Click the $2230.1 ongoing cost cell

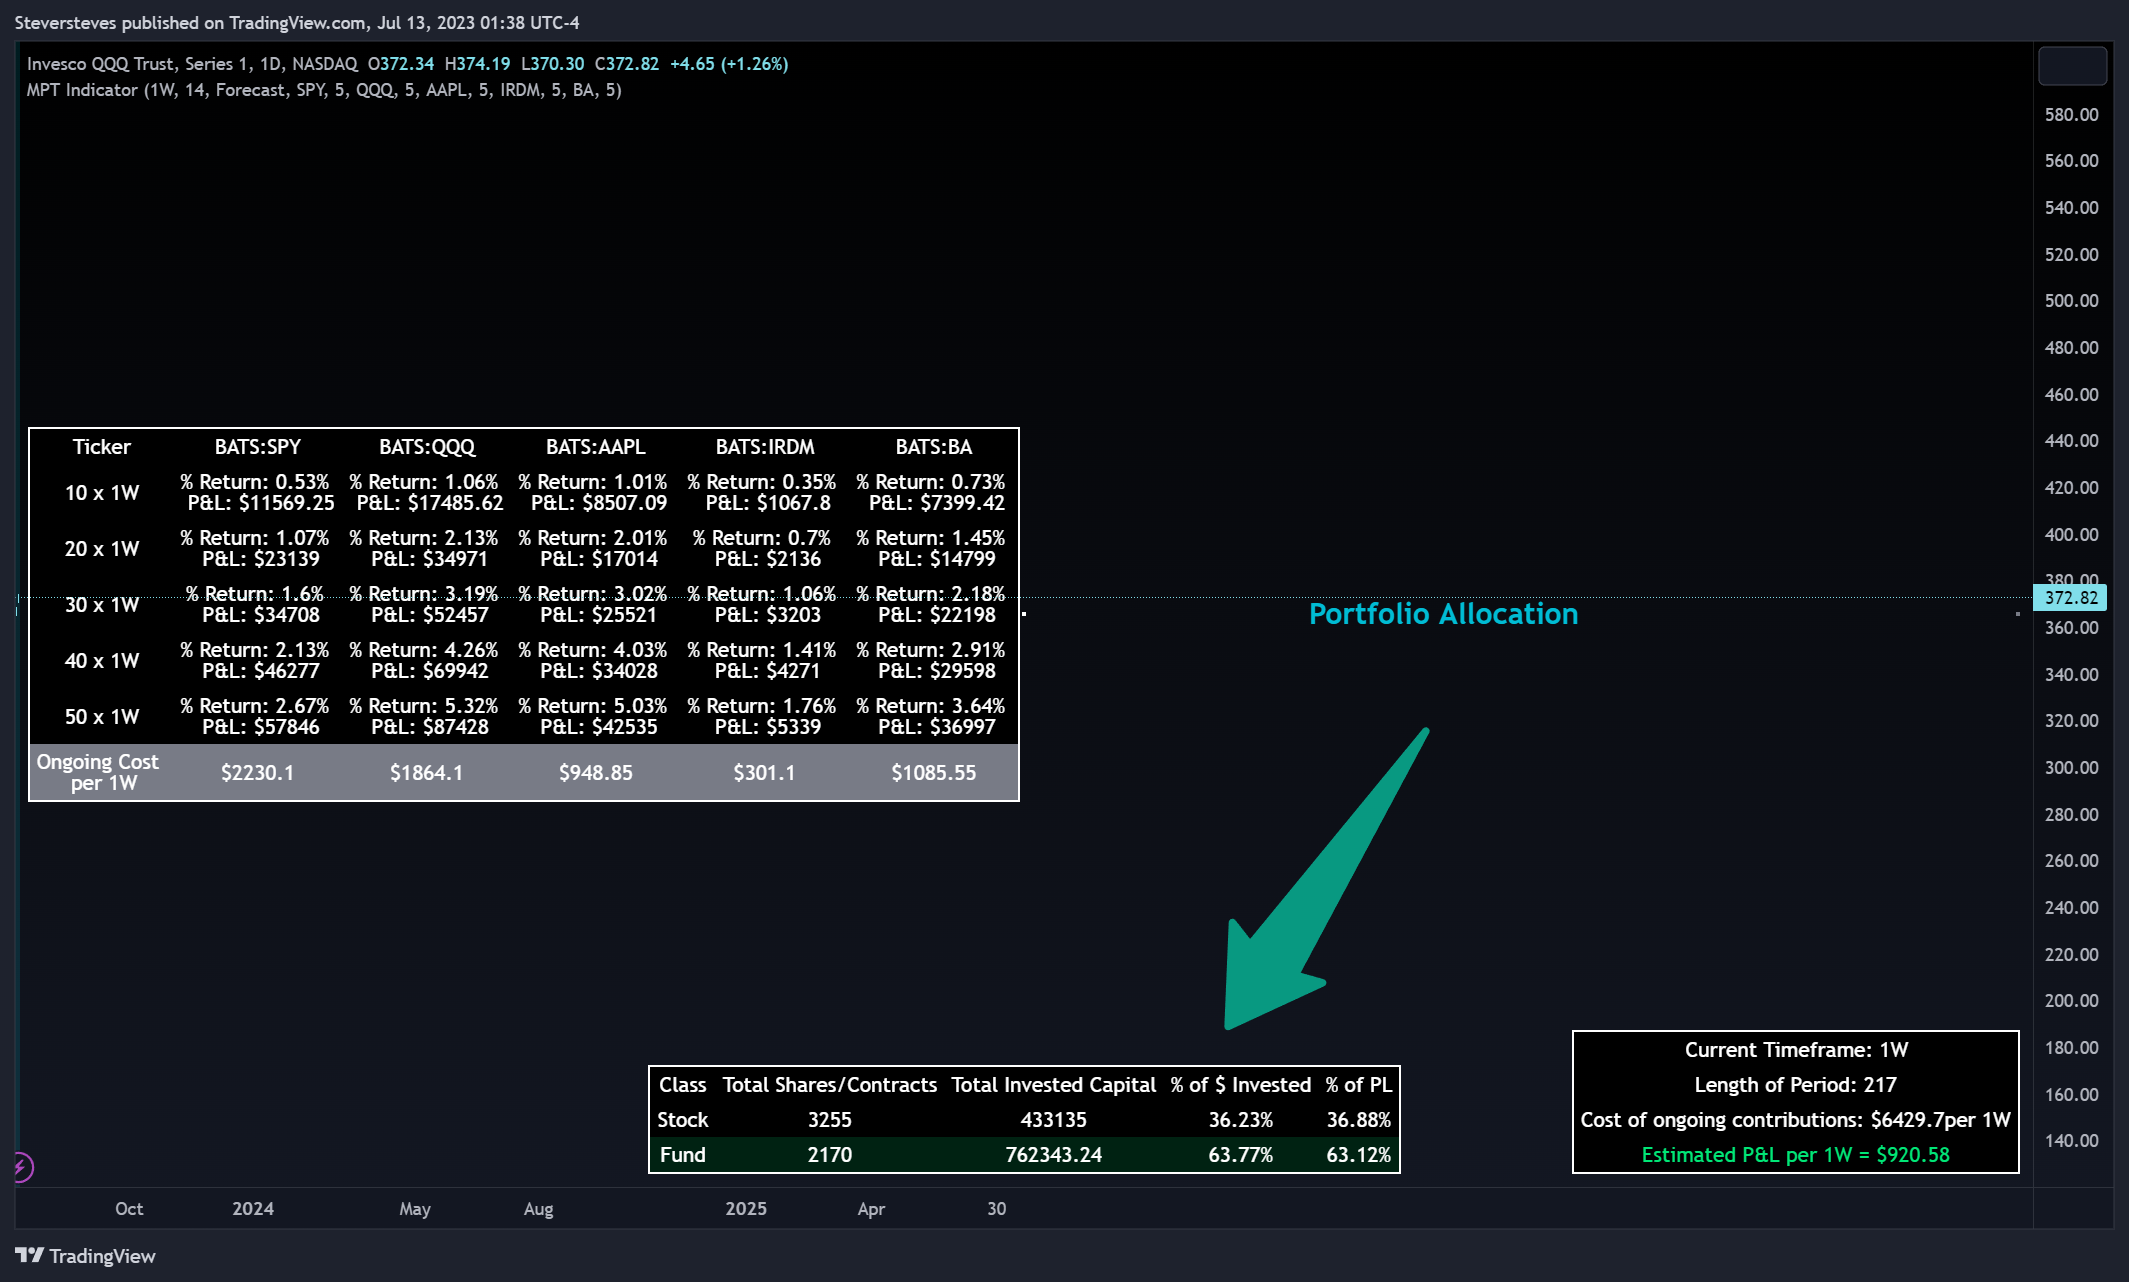point(258,773)
